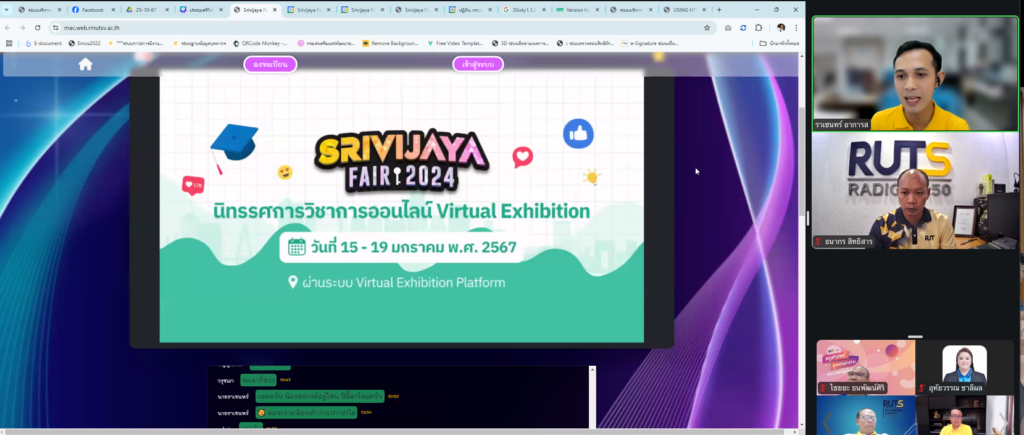
Task: Select the yellow-shirt speaker video tile
Action: click(x=915, y=74)
